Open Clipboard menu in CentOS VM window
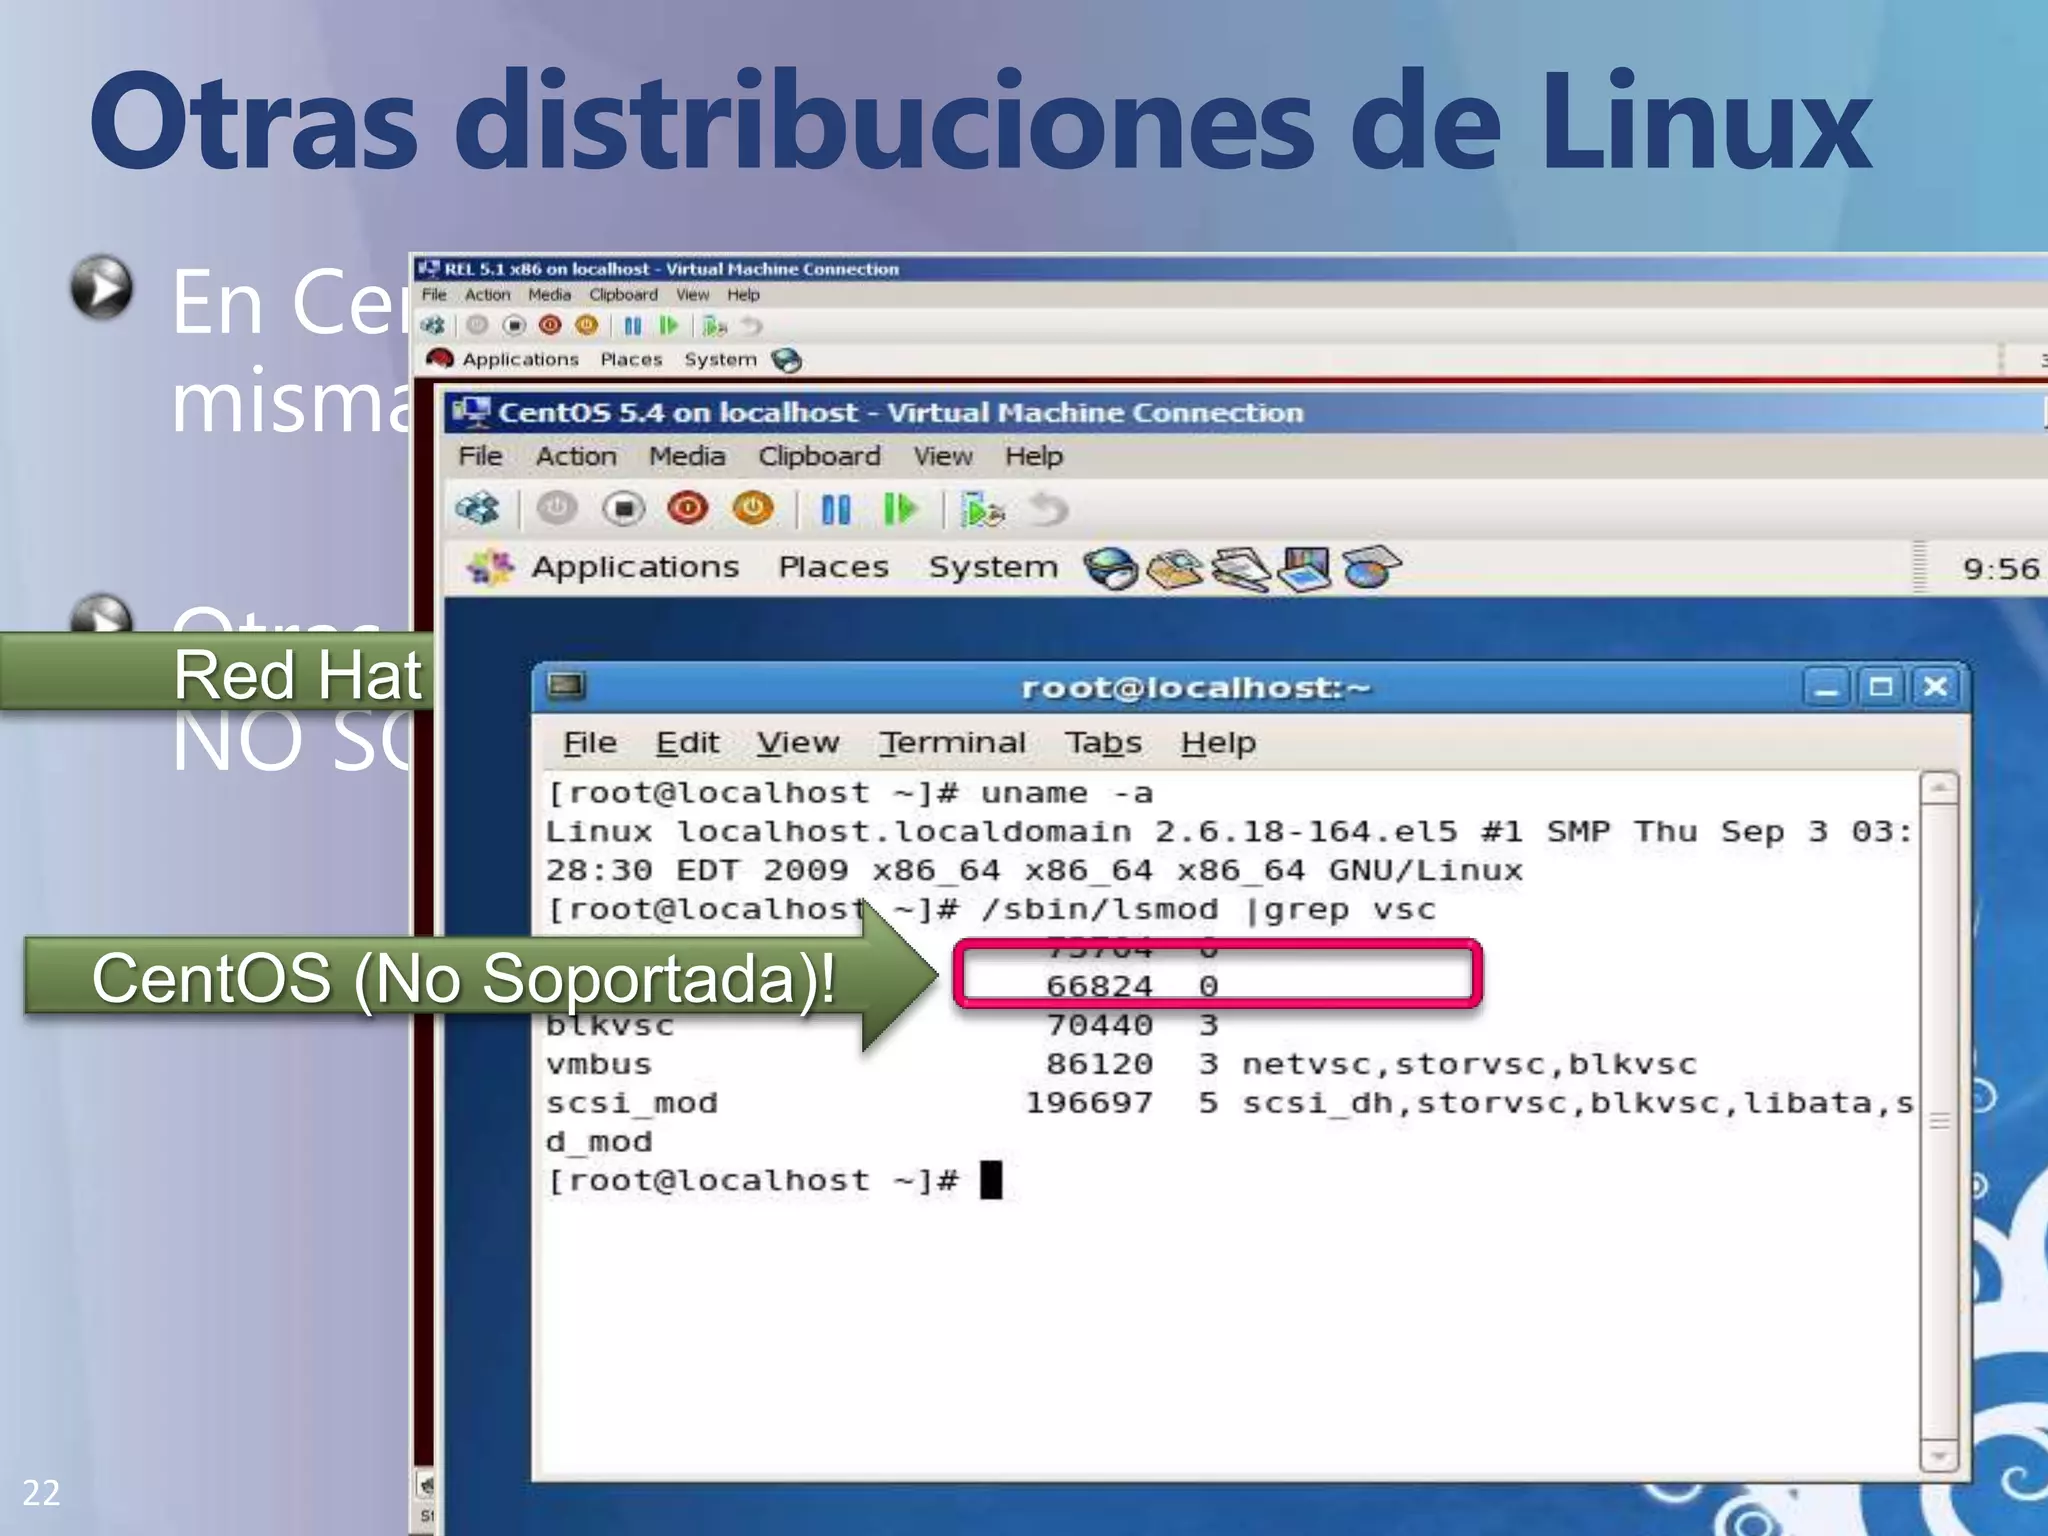Viewport: 2048px width, 1536px height. coord(819,456)
